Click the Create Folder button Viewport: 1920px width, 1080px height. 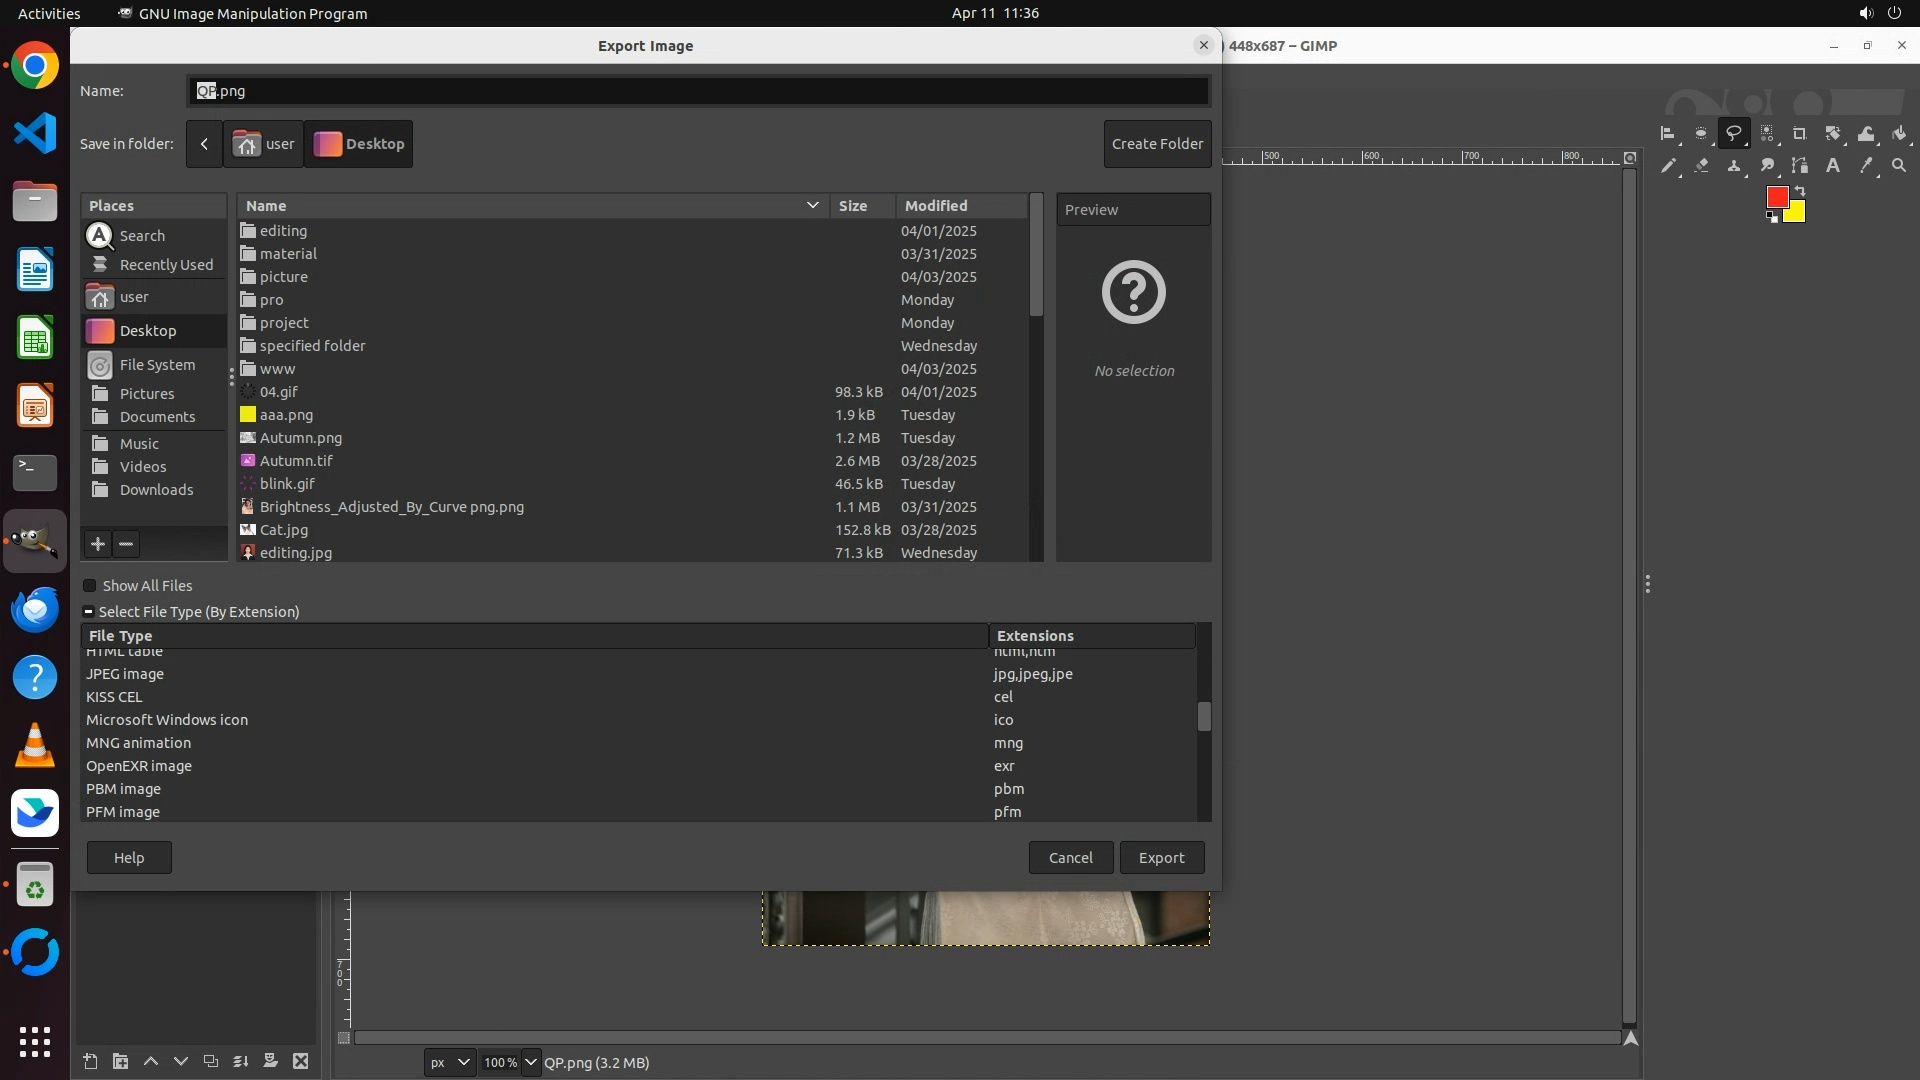tap(1157, 144)
